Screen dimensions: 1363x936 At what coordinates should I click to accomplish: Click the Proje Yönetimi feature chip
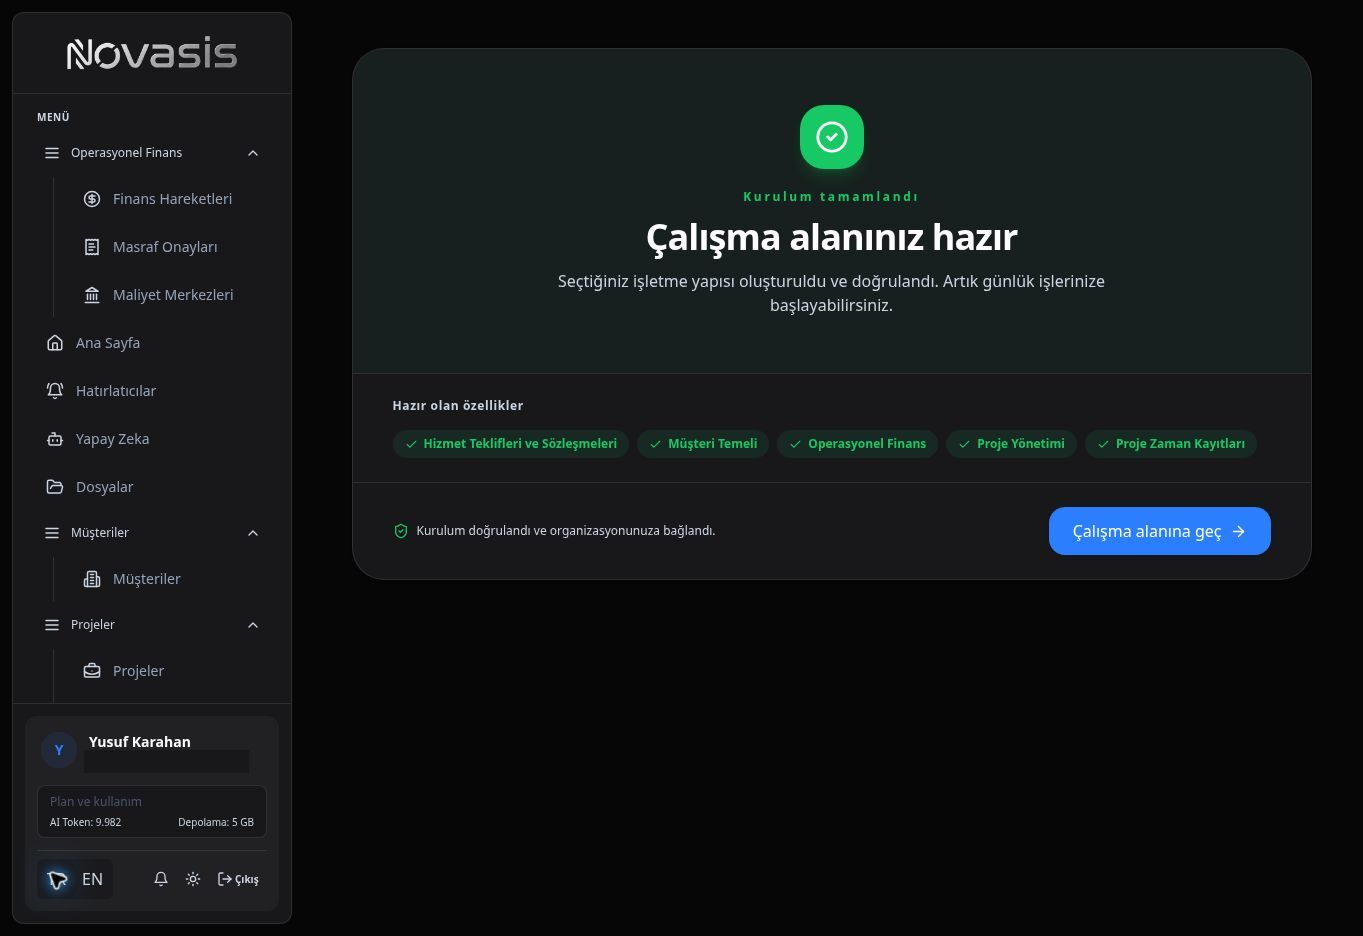(1012, 444)
